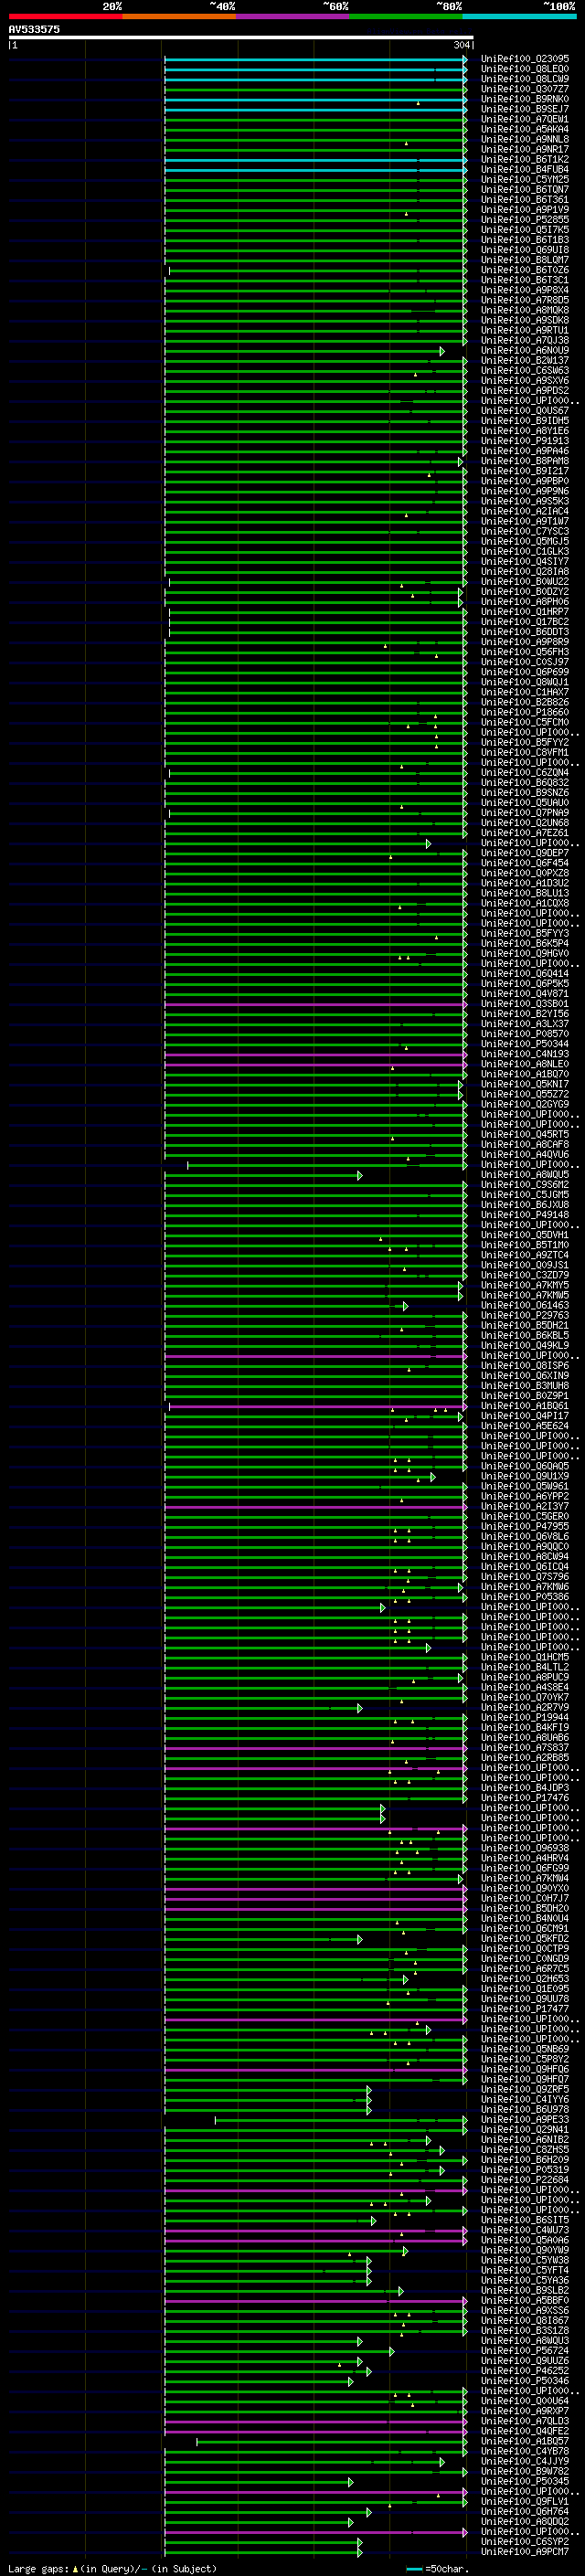The height and width of the screenshot is (2576, 585).
Task: Select hit label UniRef100_A8PH06
Action: pyautogui.click(x=524, y=602)
